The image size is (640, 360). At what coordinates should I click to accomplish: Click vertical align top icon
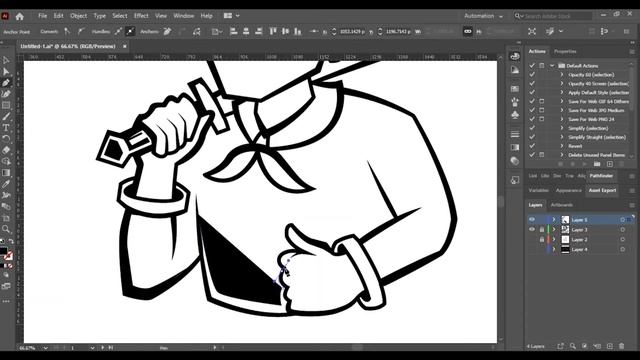[x=273, y=31]
